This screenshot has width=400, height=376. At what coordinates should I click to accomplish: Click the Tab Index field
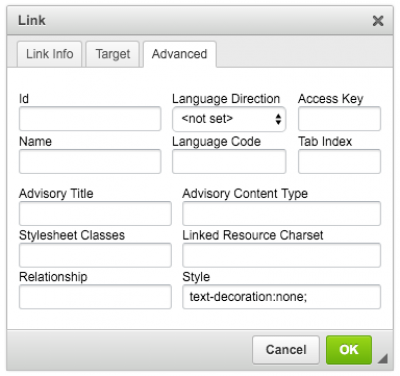tap(339, 161)
